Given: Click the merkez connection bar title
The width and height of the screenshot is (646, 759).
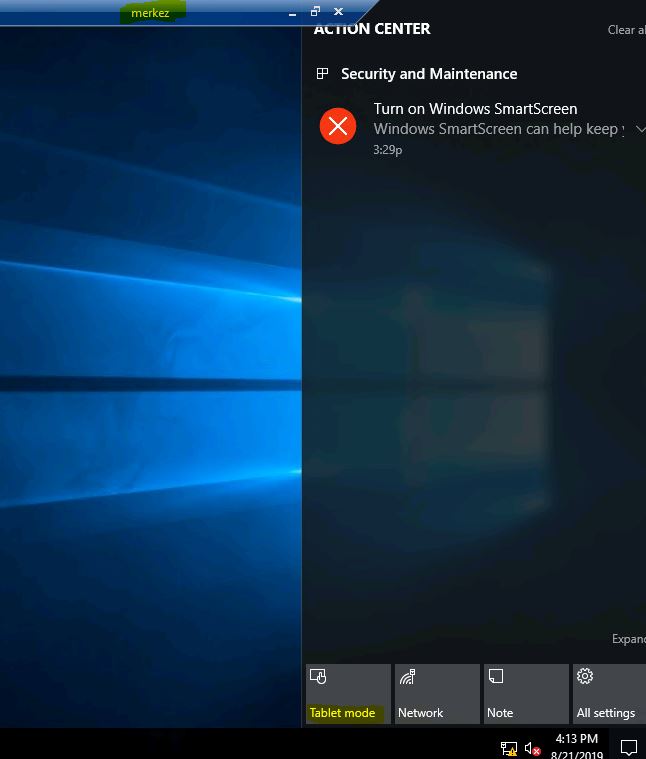Looking at the screenshot, I should (150, 13).
